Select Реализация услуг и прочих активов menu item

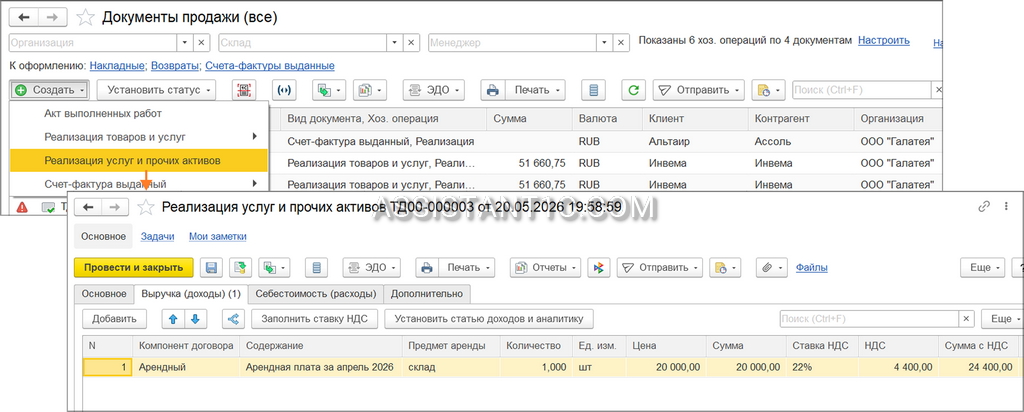139,160
